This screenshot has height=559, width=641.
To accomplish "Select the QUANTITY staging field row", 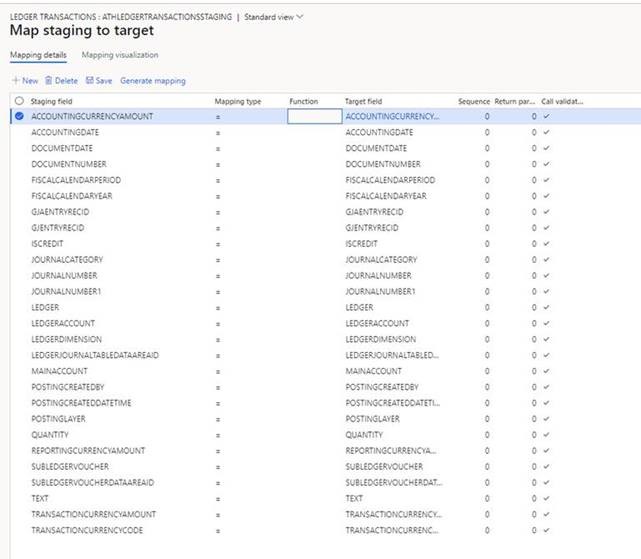I will click(50, 434).
